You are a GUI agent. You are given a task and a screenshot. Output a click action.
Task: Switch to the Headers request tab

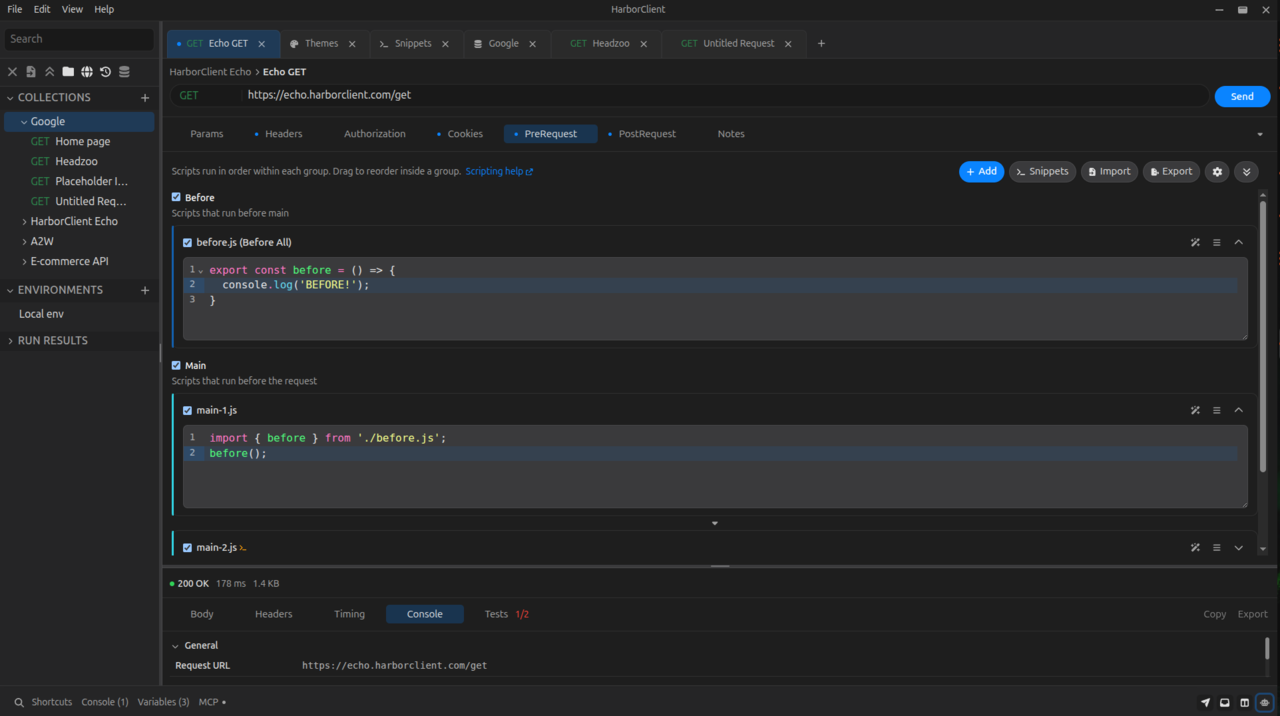278,134
